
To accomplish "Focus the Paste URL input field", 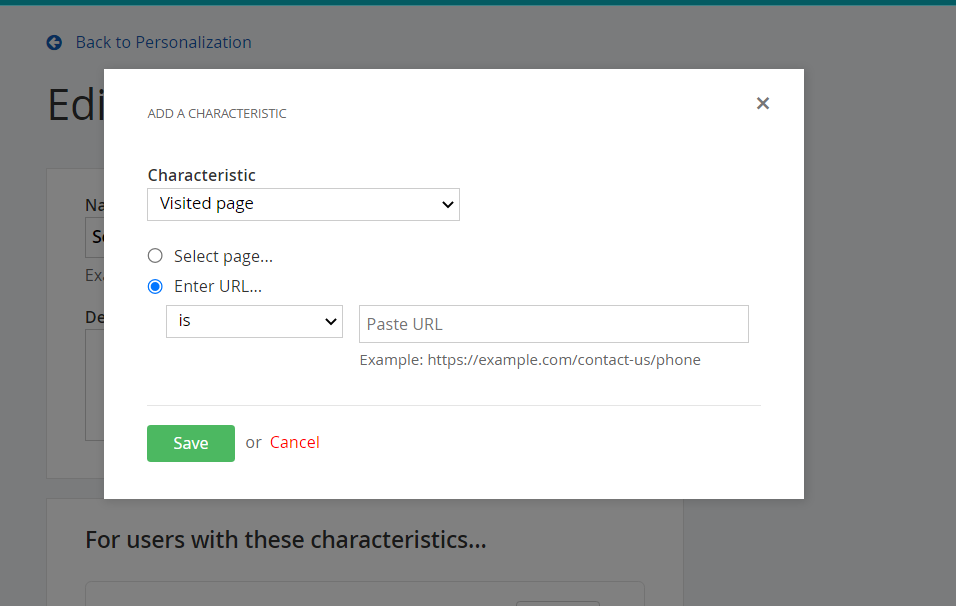I will point(554,324).
